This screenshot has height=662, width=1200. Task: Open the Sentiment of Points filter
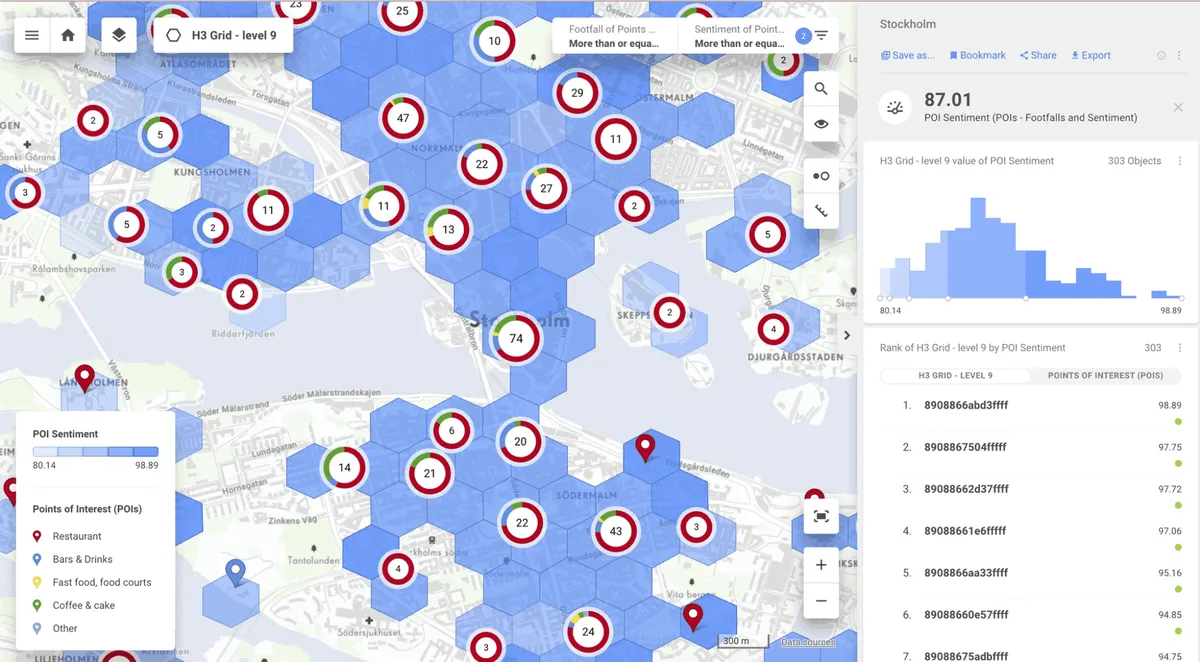pos(739,37)
